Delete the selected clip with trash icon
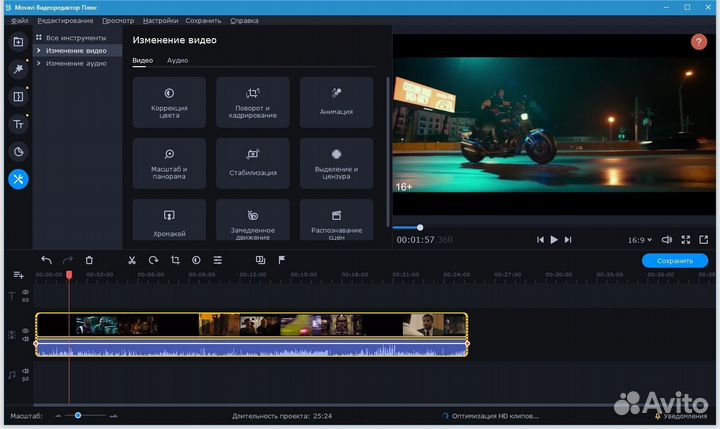Viewport: 720px width, 429px height. click(x=89, y=260)
